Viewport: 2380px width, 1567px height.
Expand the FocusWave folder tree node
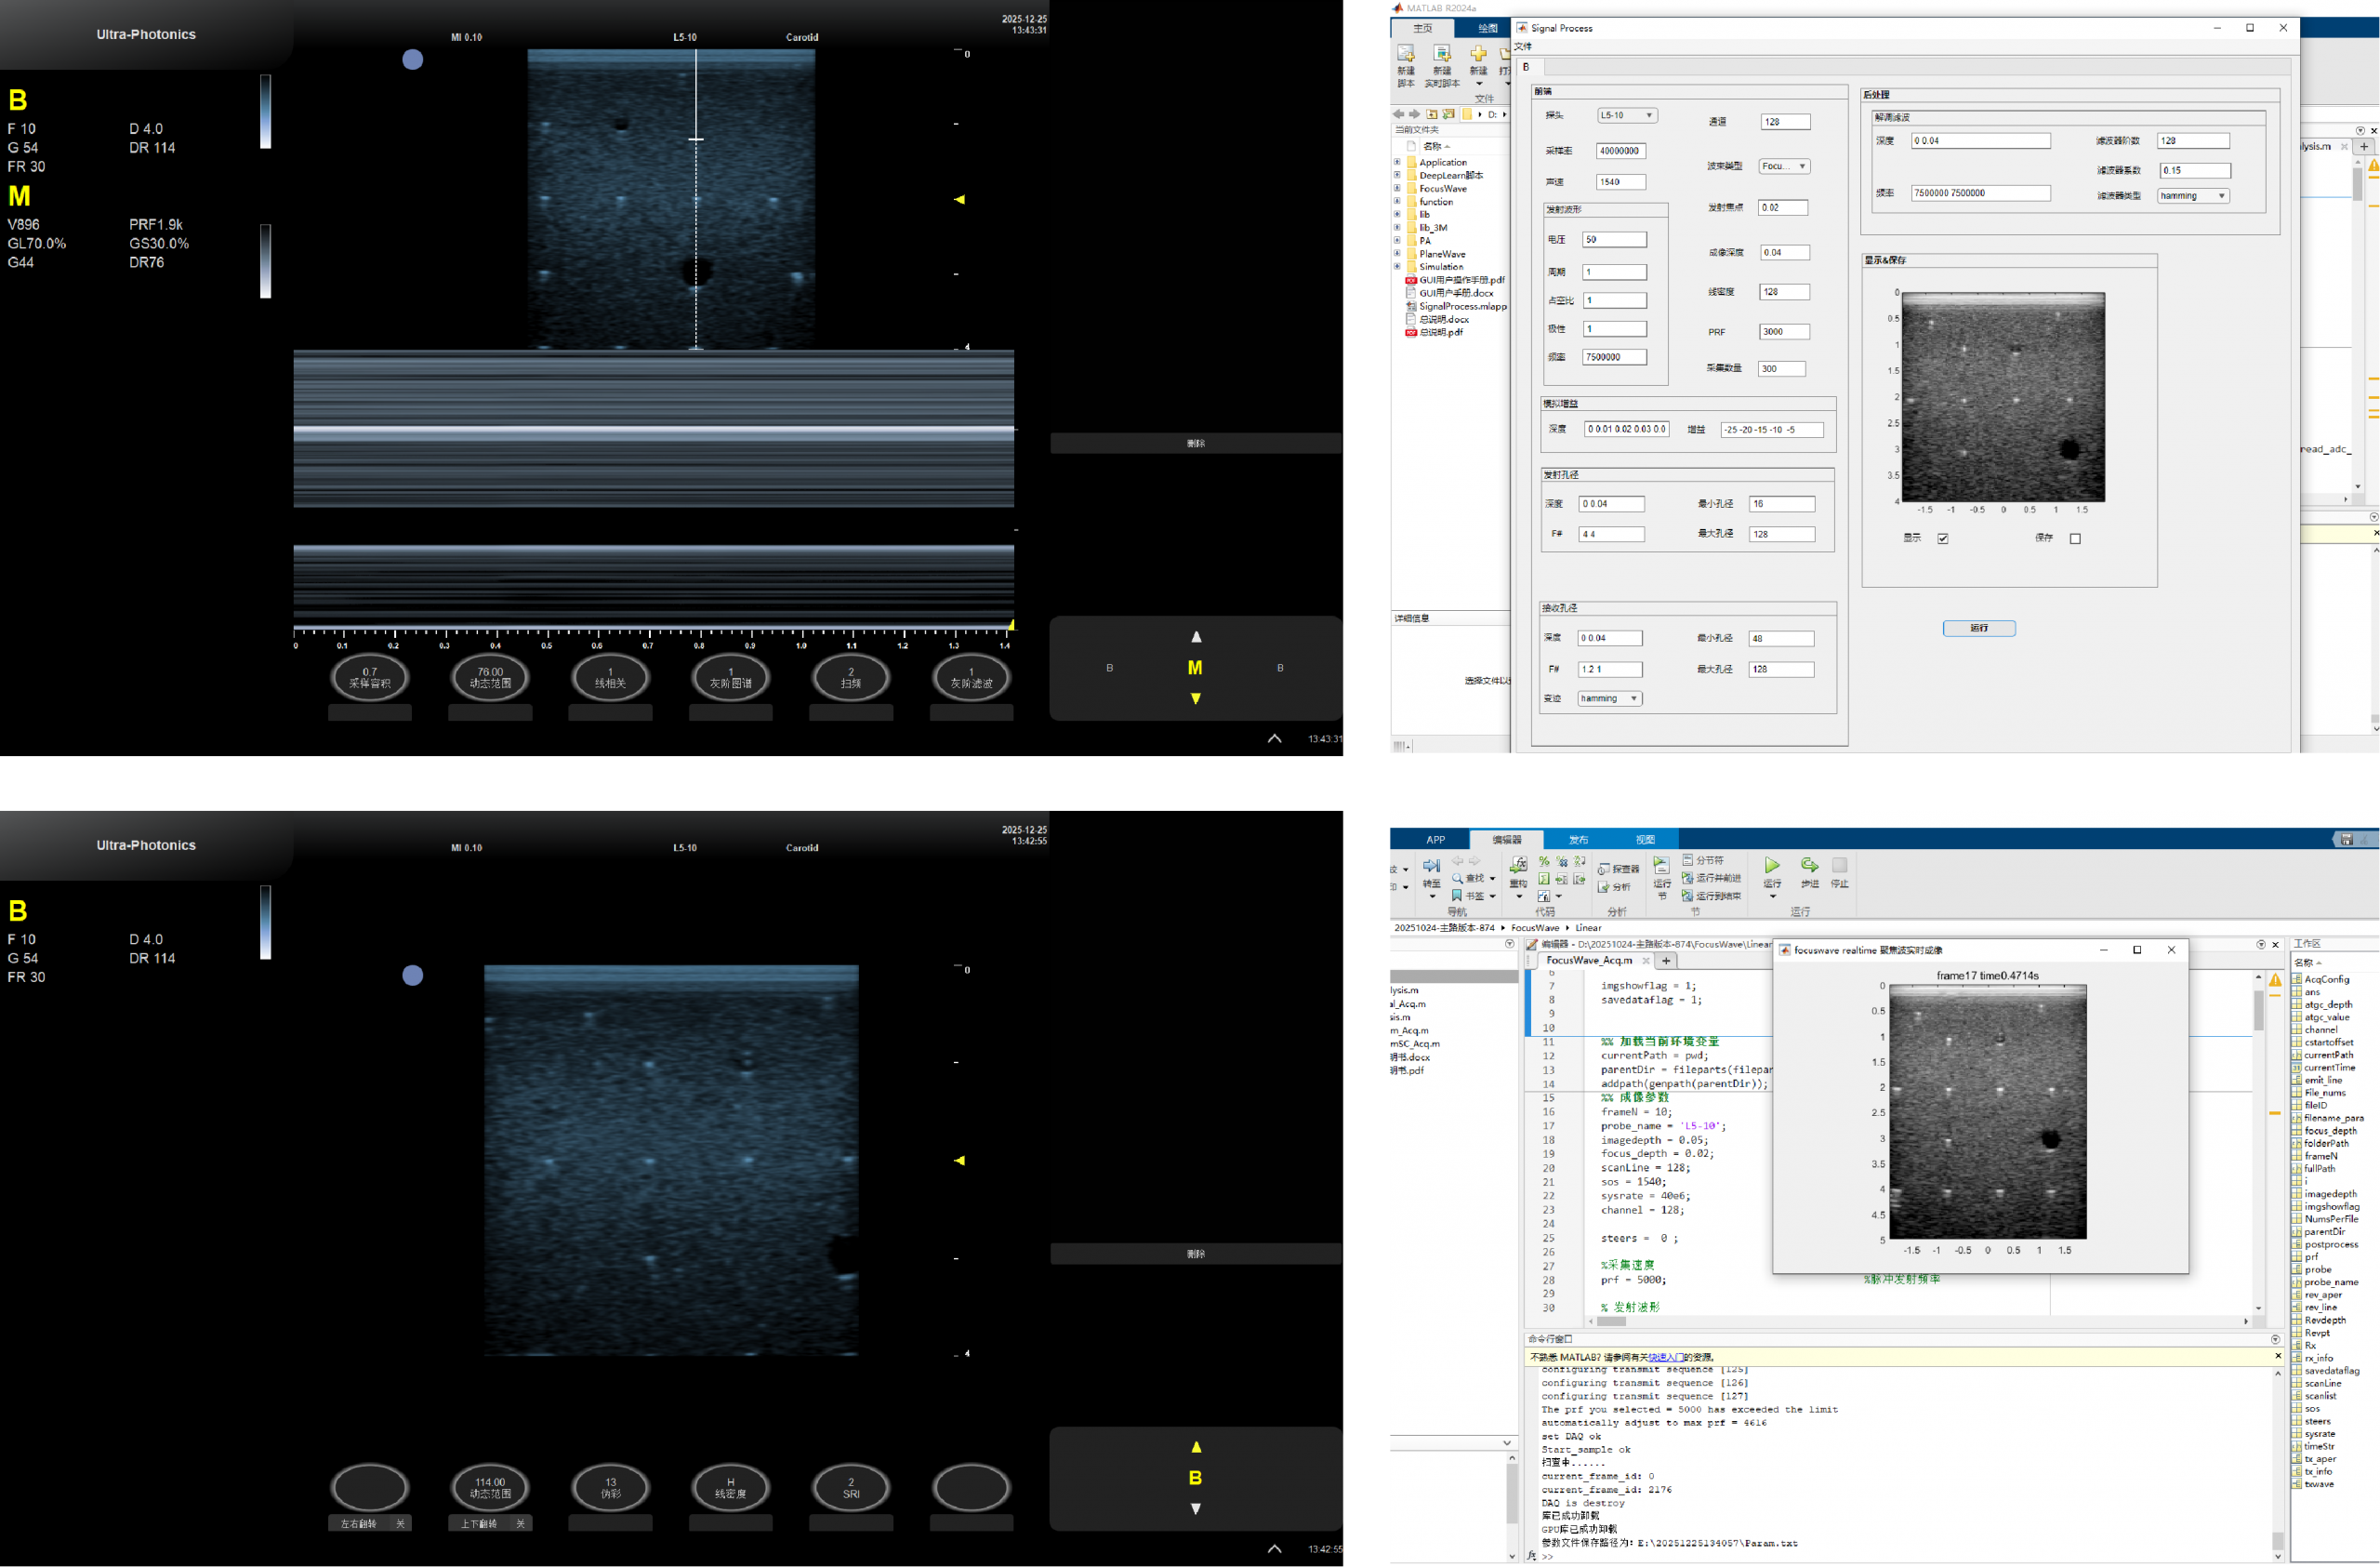(1398, 188)
